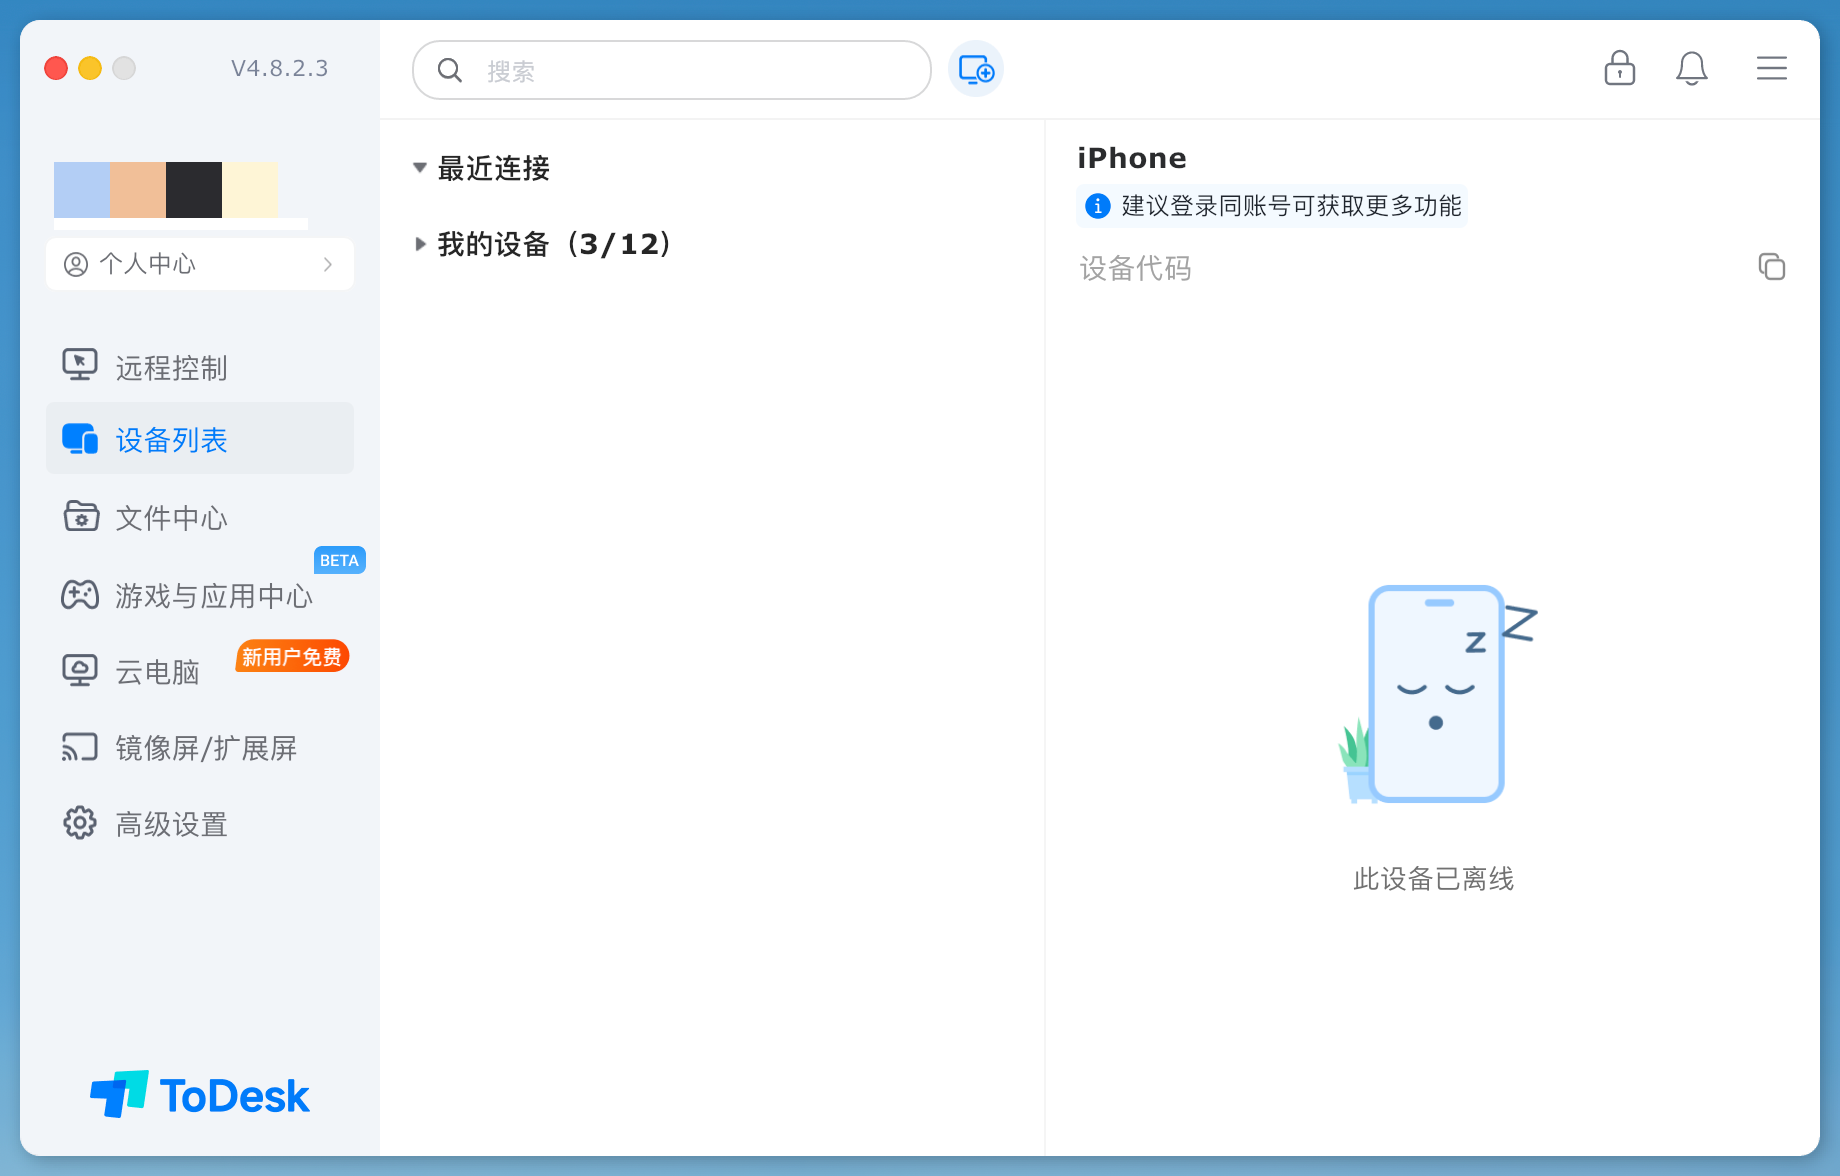Select the black color swatch
The image size is (1840, 1176).
point(194,189)
